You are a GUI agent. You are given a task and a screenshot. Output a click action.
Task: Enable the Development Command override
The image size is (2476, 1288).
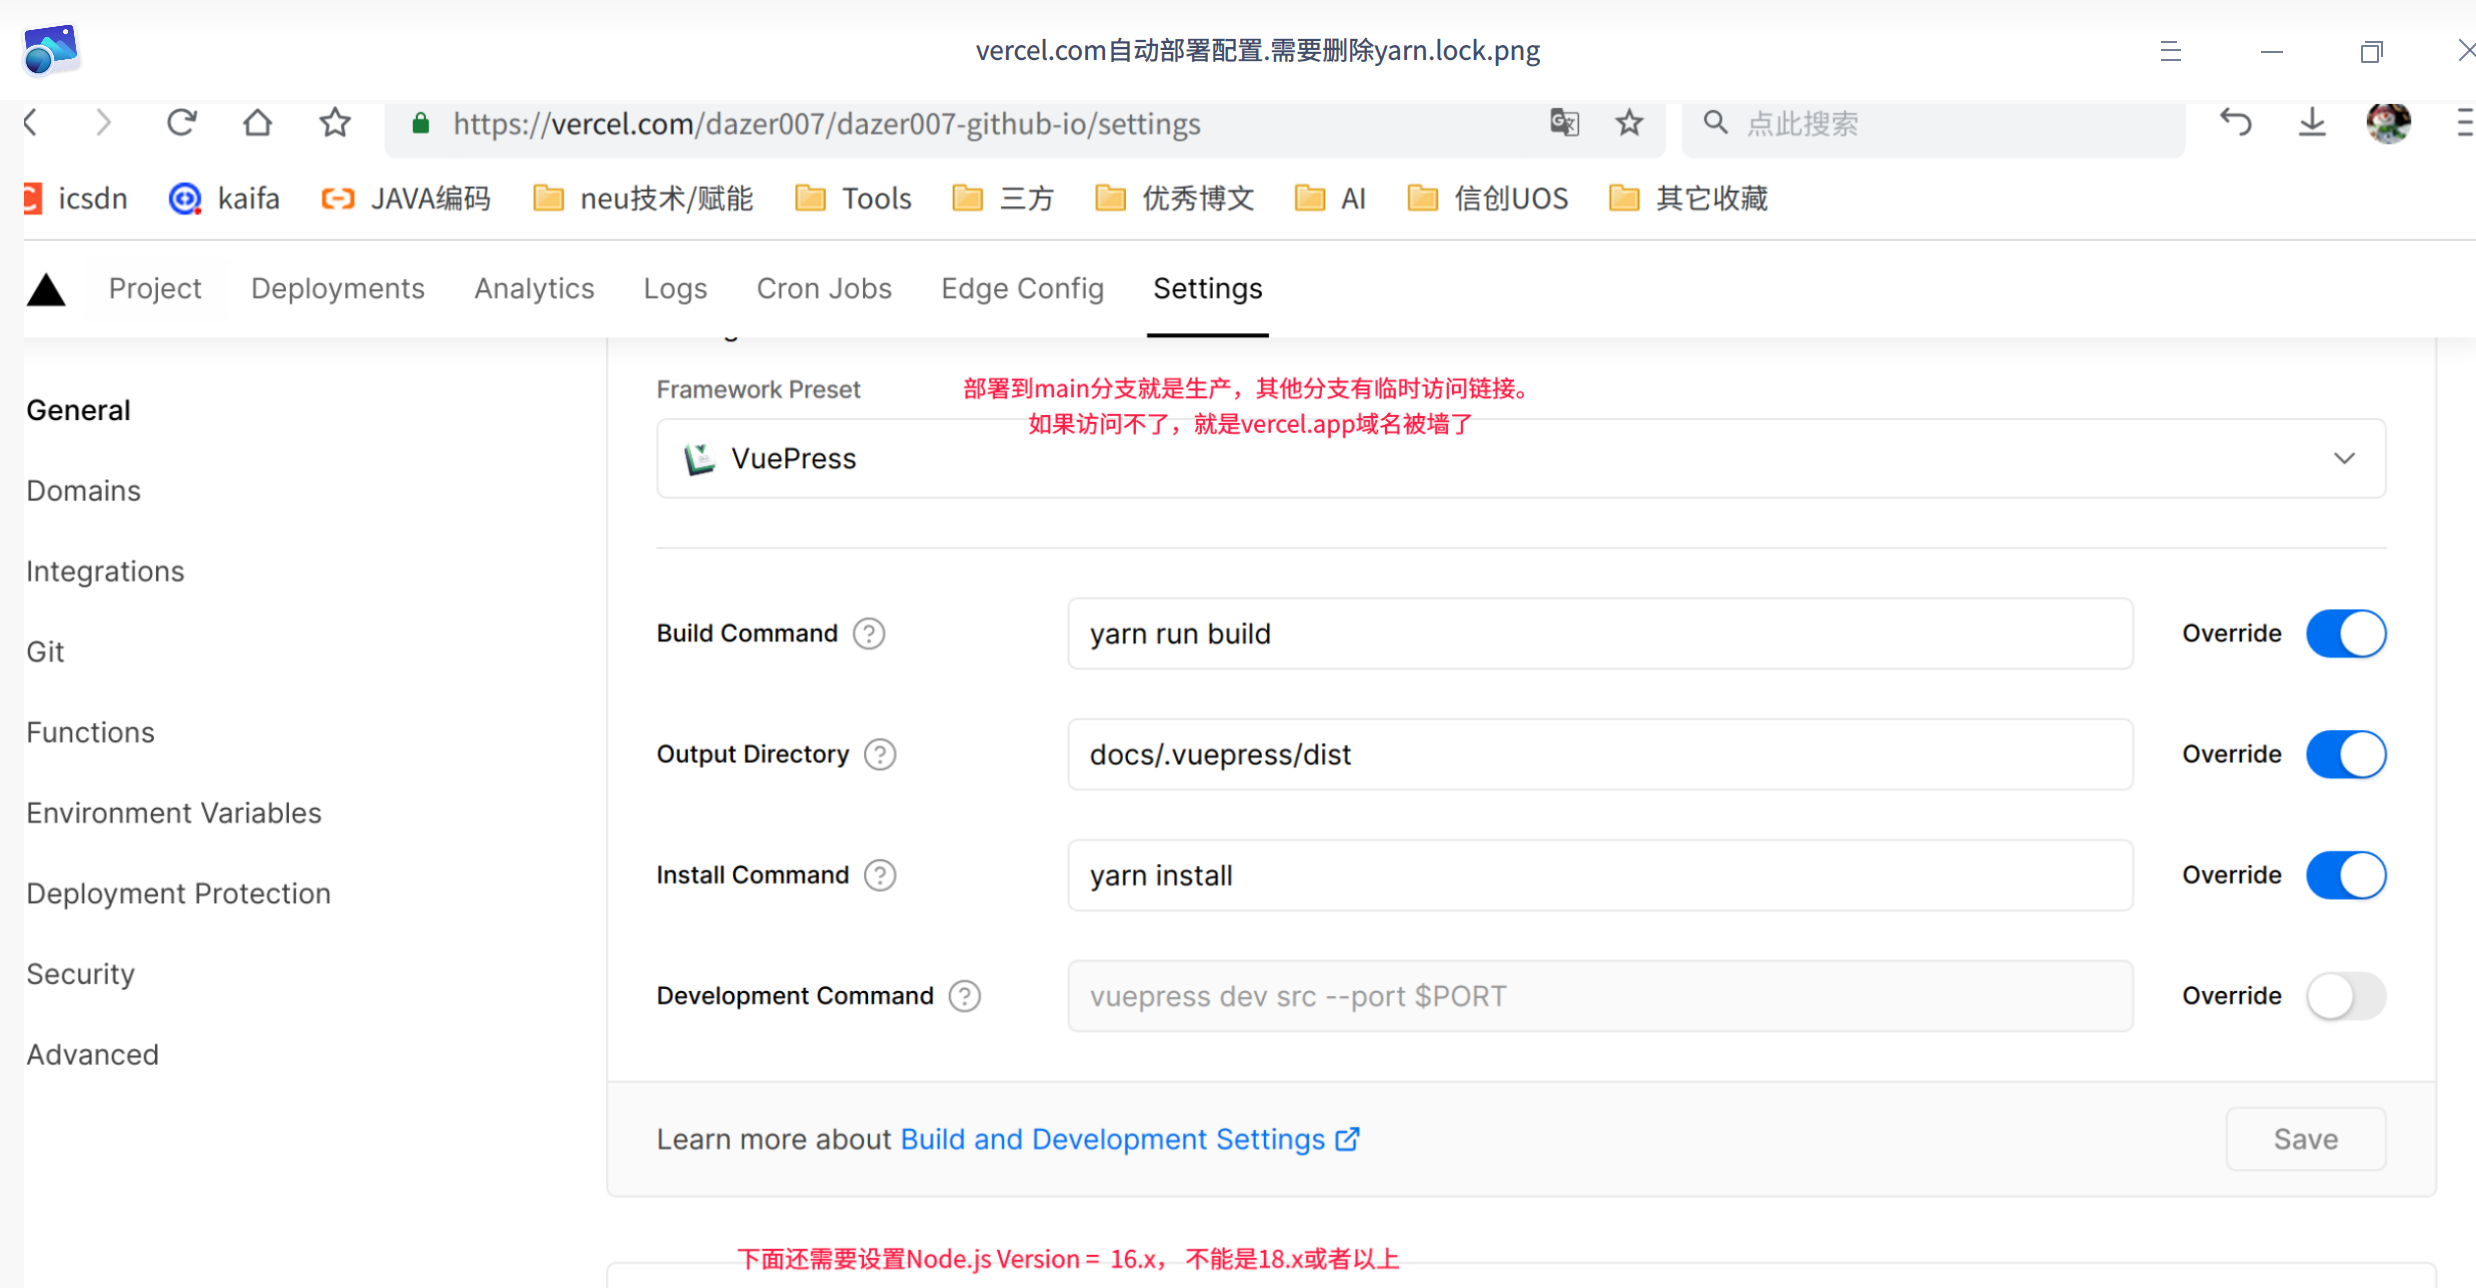click(2346, 996)
